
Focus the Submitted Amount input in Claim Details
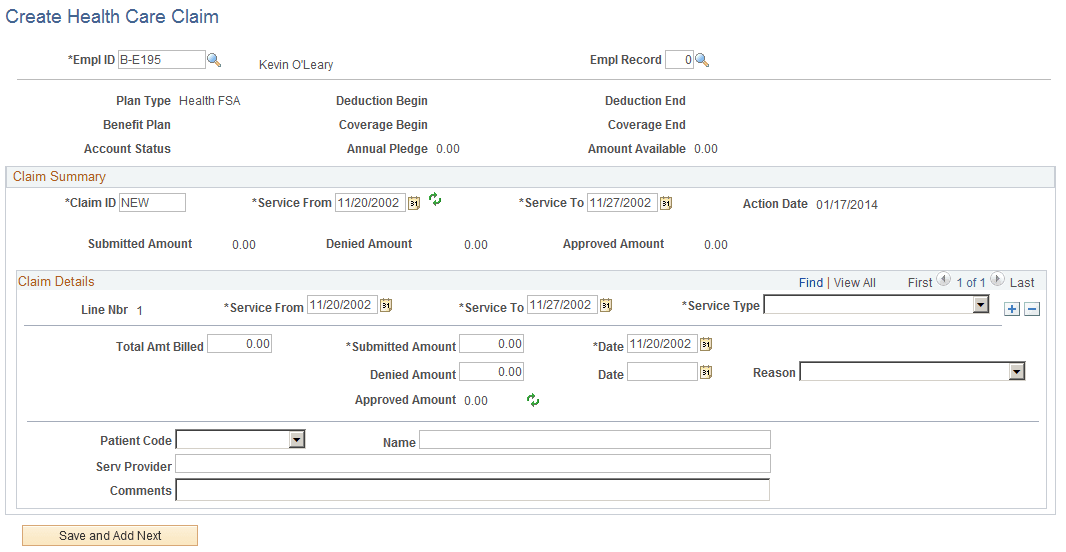[492, 344]
